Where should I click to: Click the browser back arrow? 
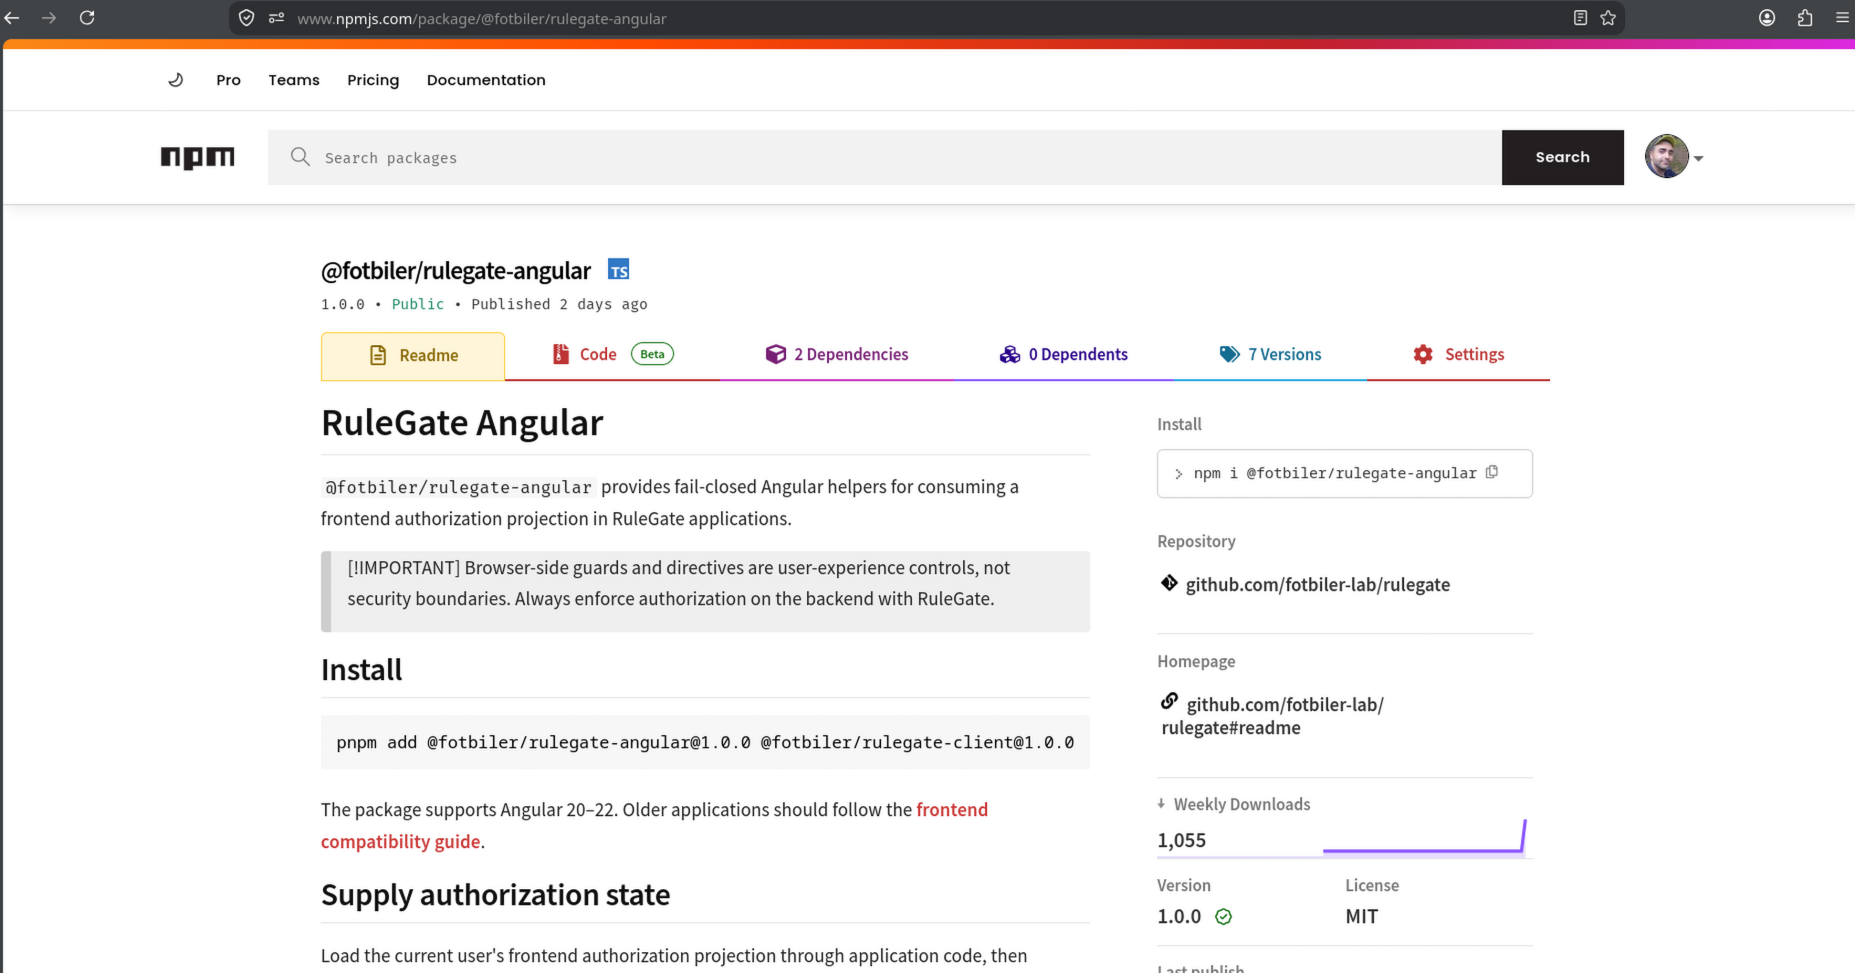[12, 18]
